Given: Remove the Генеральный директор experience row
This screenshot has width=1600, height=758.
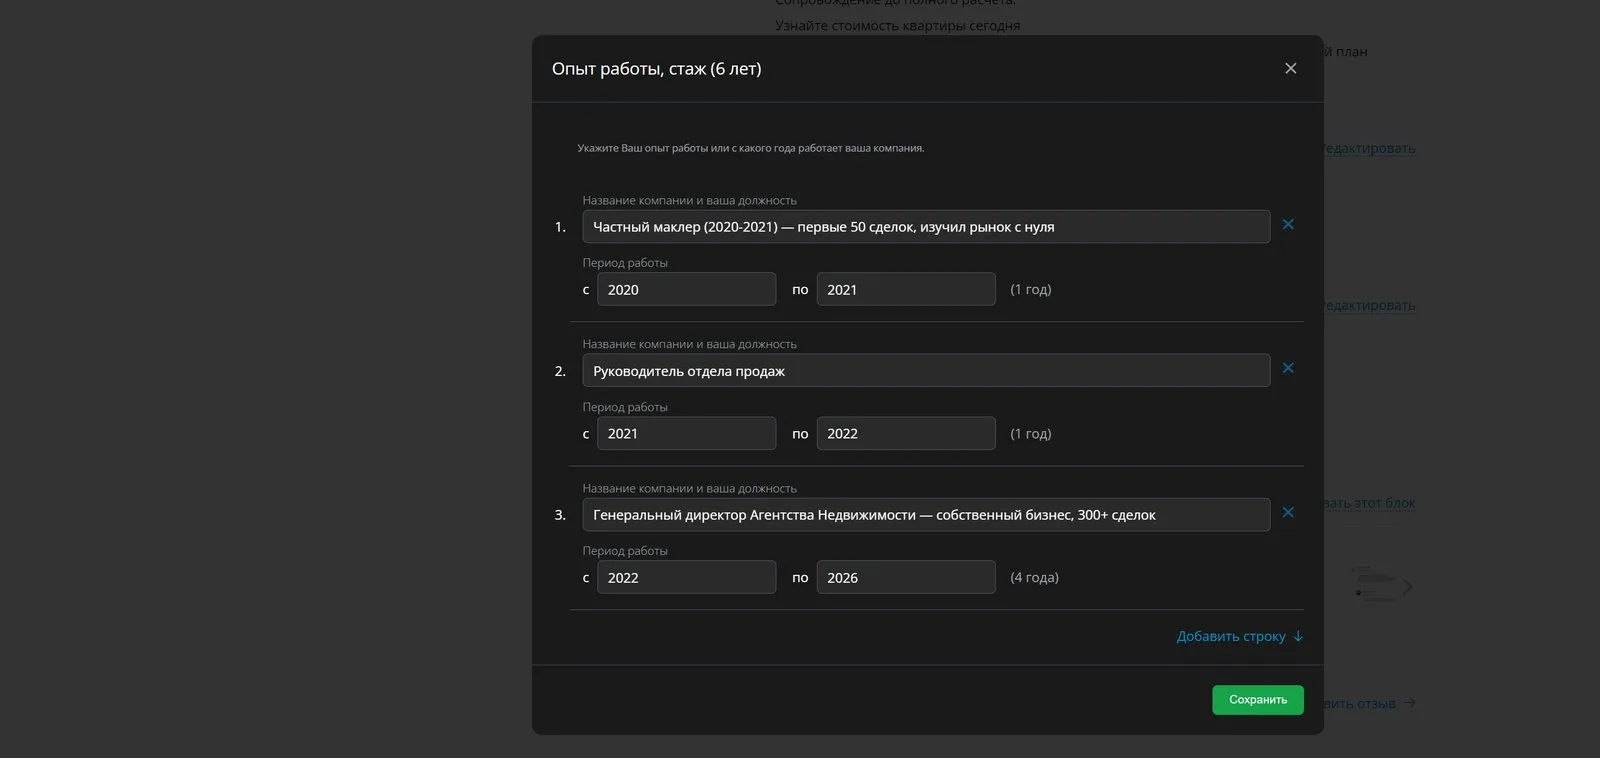Looking at the screenshot, I should click(x=1288, y=513).
